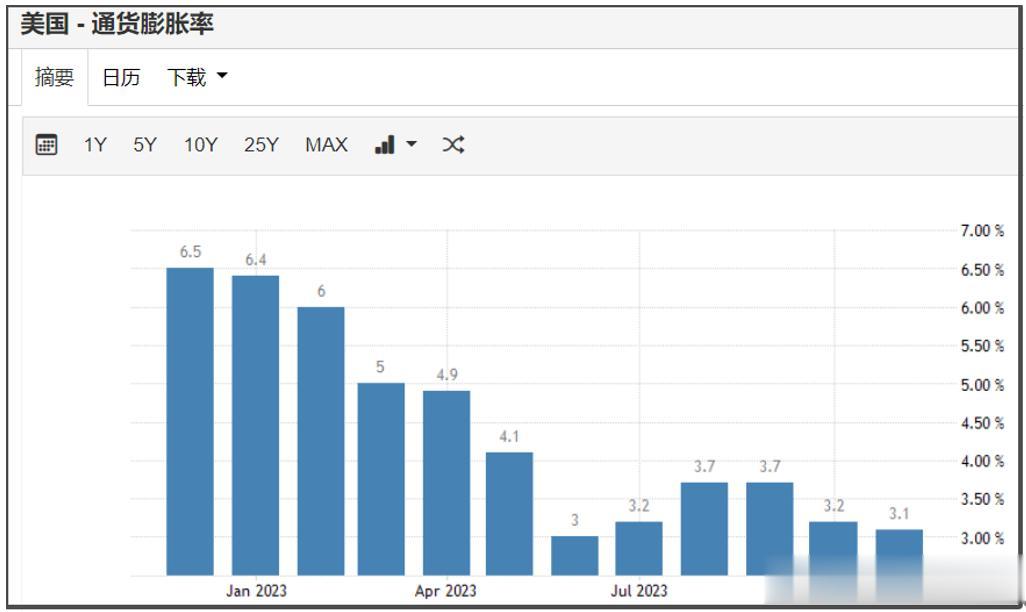The image size is (1026, 612).
Task: Click the bar labeled 6
Action: [321, 441]
